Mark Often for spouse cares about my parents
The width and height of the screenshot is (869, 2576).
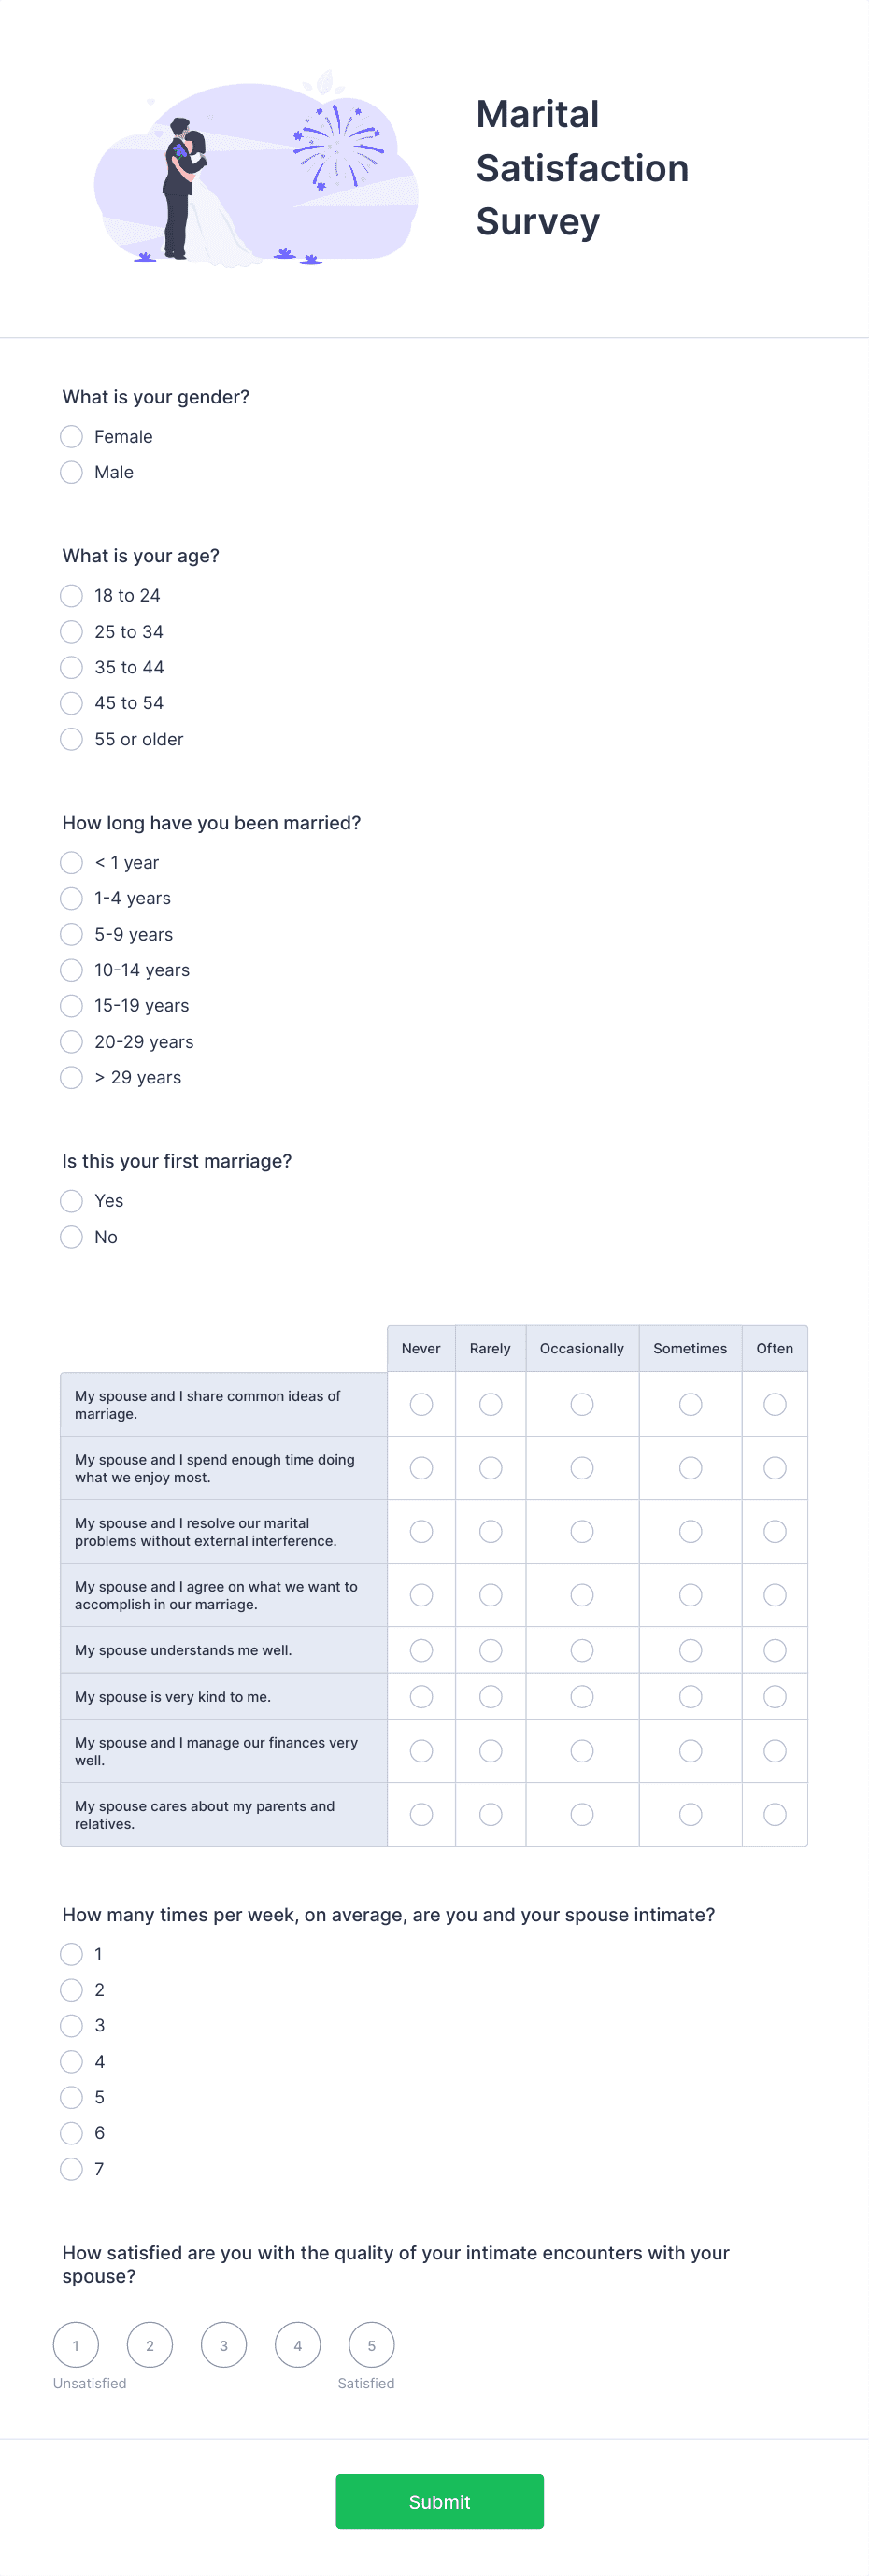[775, 1813]
